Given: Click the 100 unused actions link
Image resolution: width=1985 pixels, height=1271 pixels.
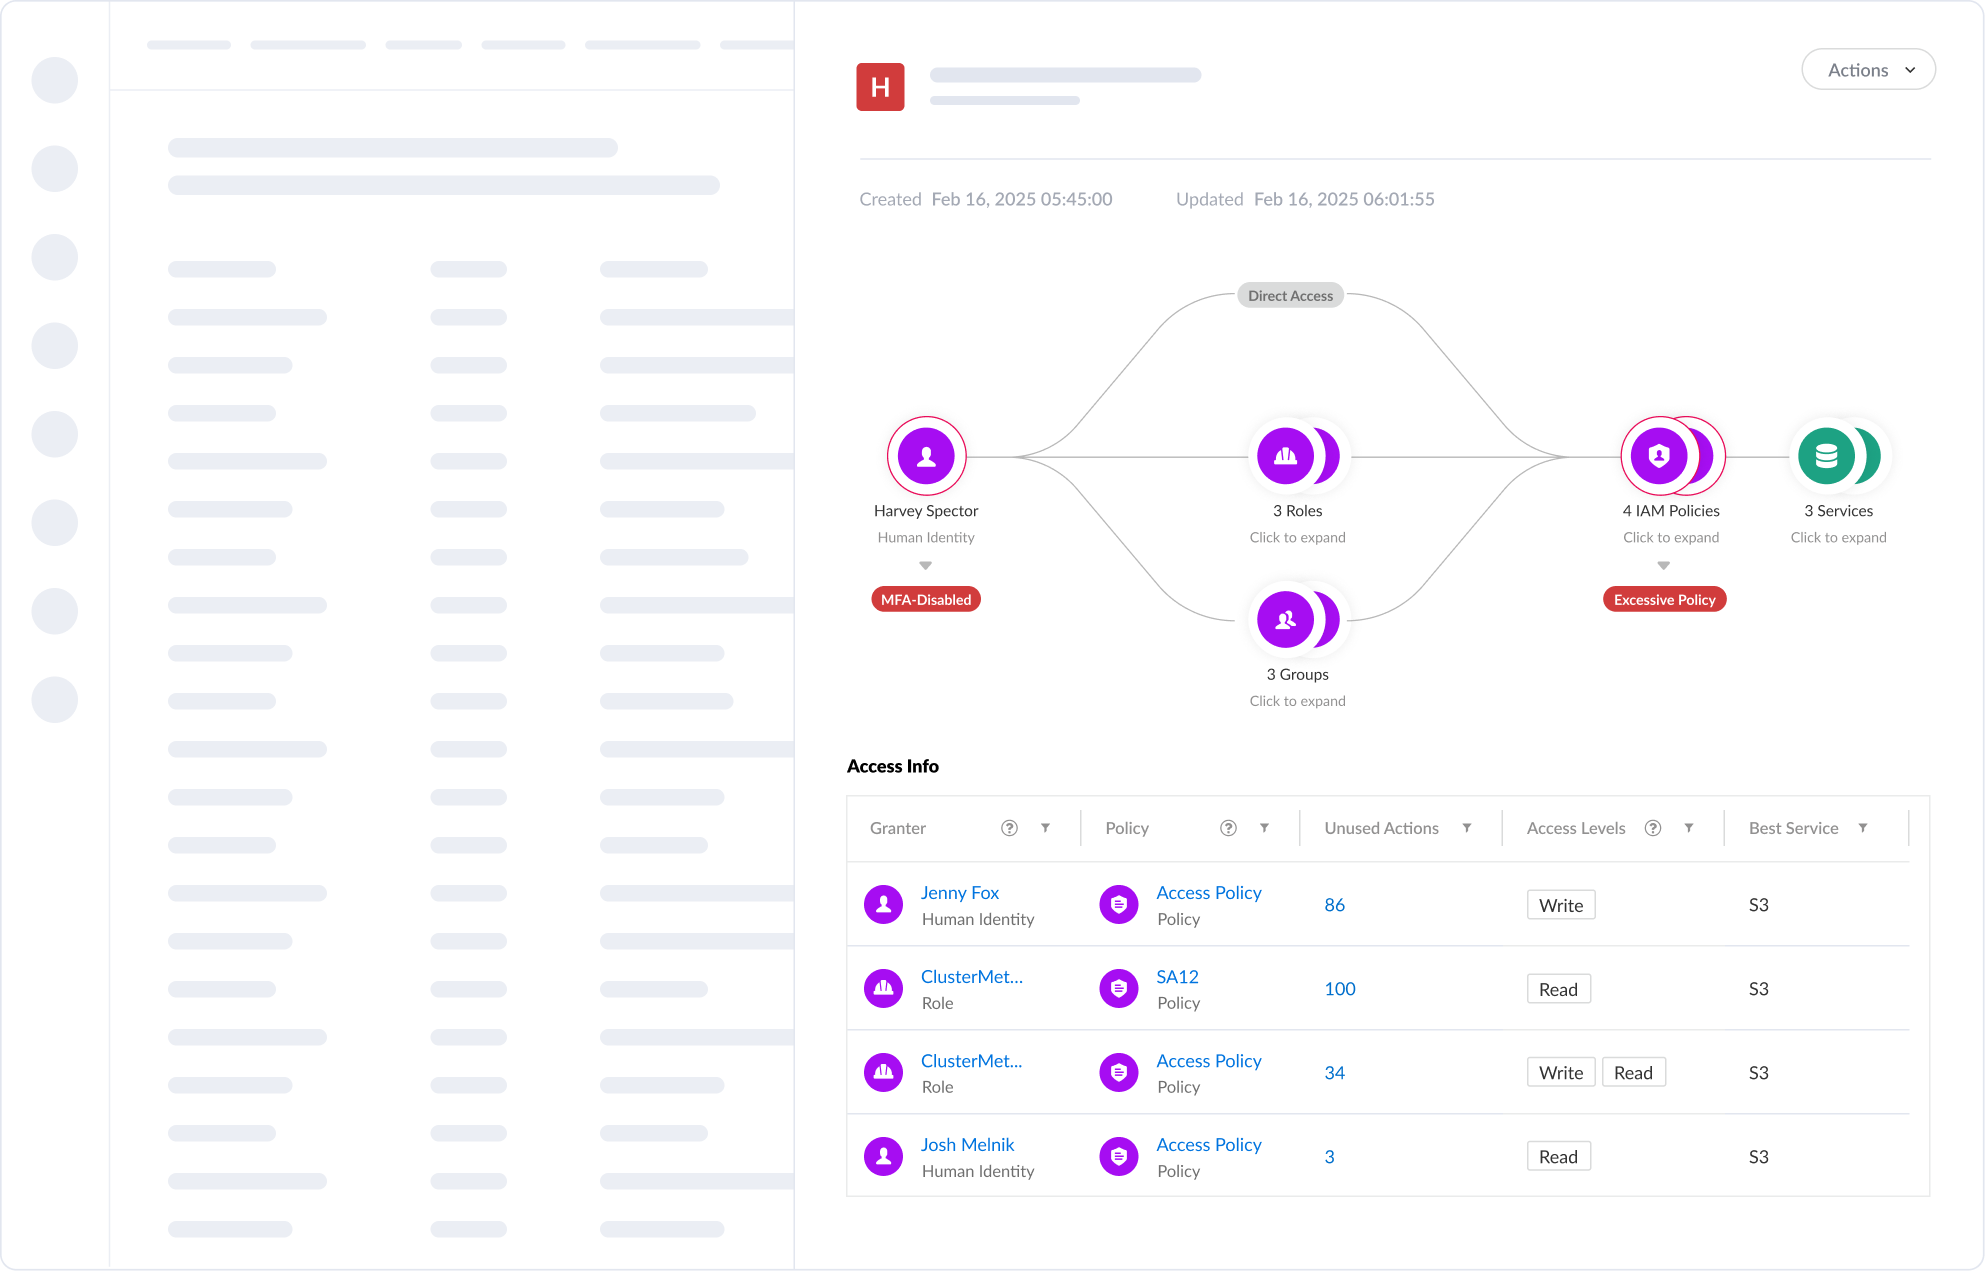Looking at the screenshot, I should click(x=1340, y=989).
